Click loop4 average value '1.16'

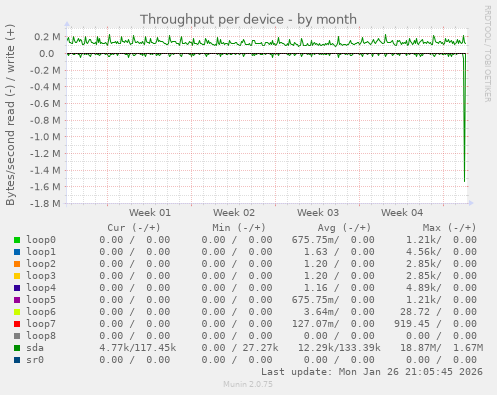click(x=315, y=288)
